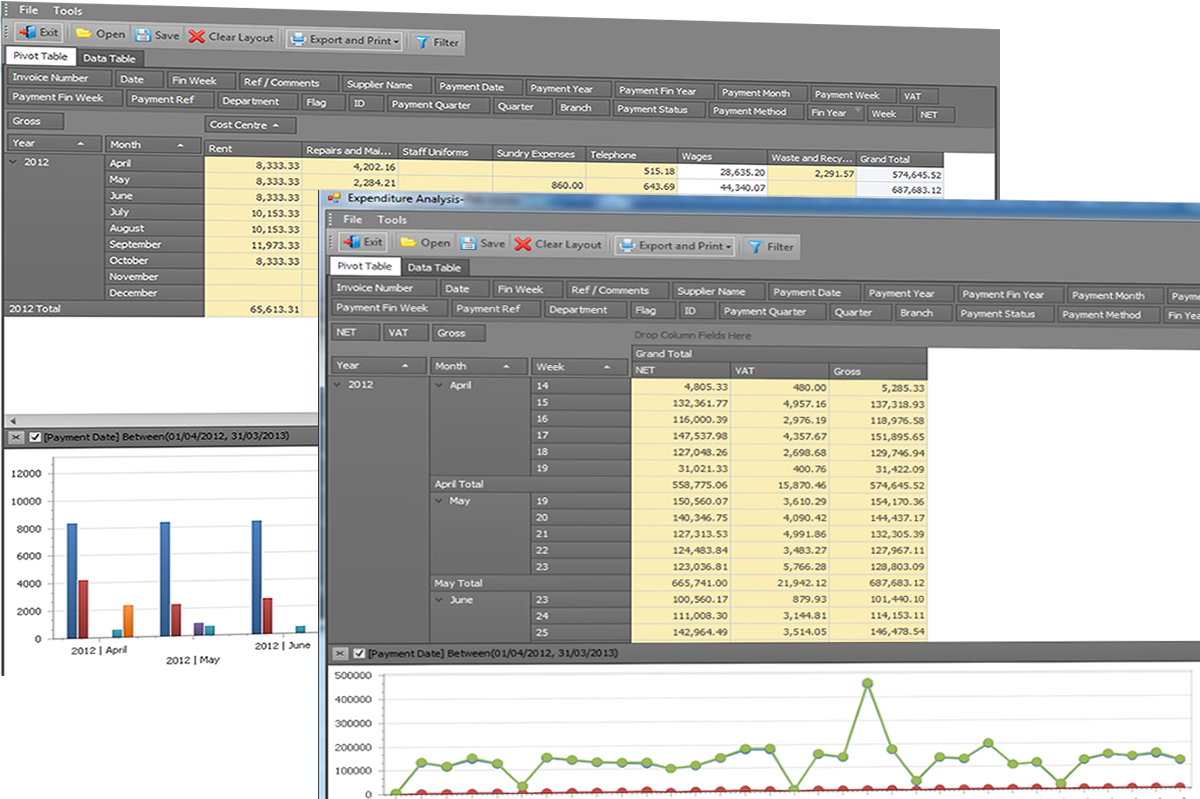Click the Exit icon in the Expenditure Analysis window
This screenshot has width=1200, height=799.
point(351,243)
